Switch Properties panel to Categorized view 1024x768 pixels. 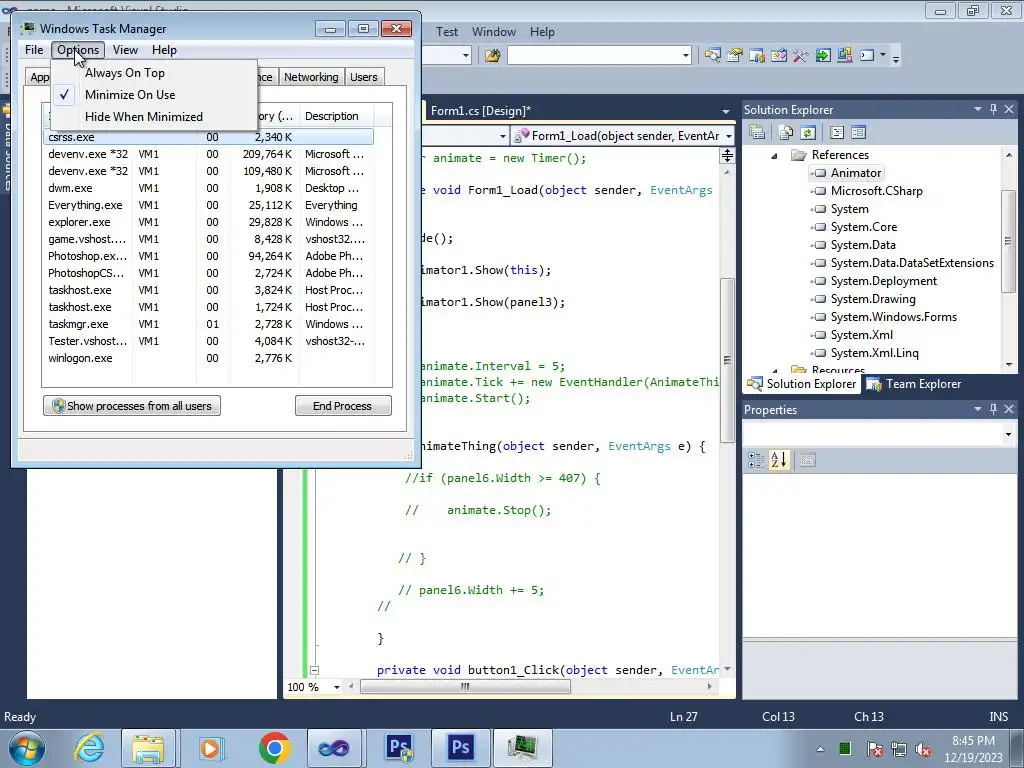pyautogui.click(x=756, y=460)
